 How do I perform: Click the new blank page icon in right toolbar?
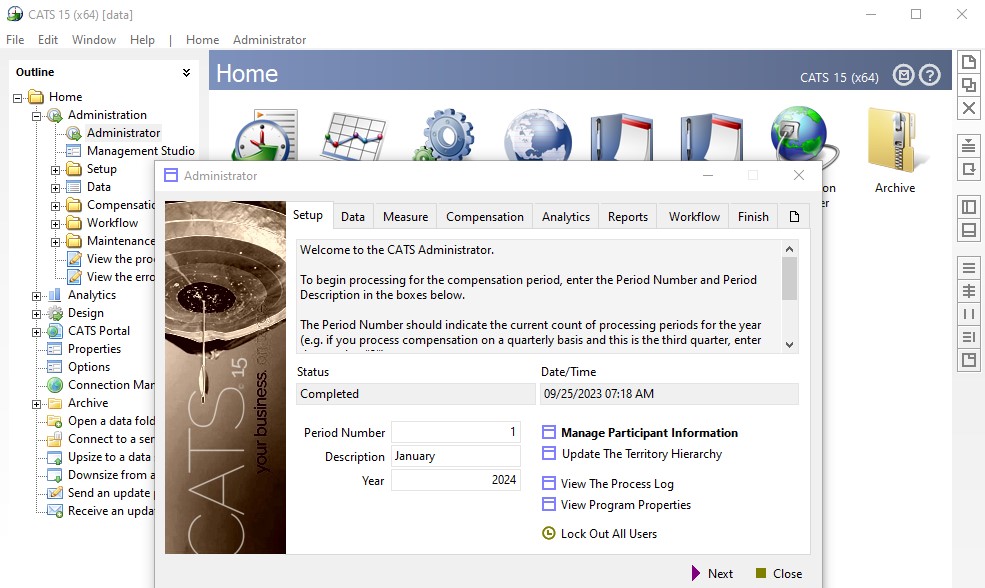tap(969, 62)
